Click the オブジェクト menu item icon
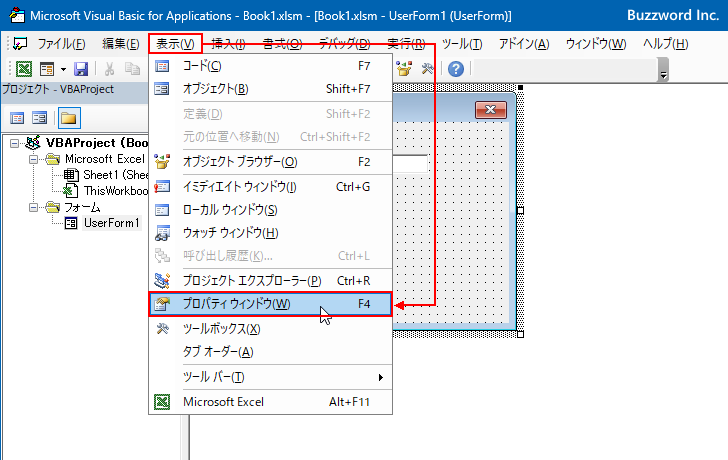The height and width of the screenshot is (460, 728). pyautogui.click(x=162, y=89)
